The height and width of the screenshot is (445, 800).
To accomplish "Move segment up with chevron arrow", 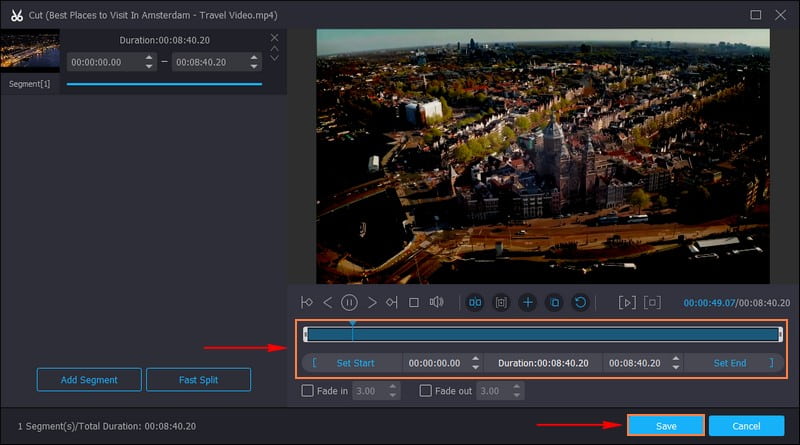I will click(x=275, y=48).
